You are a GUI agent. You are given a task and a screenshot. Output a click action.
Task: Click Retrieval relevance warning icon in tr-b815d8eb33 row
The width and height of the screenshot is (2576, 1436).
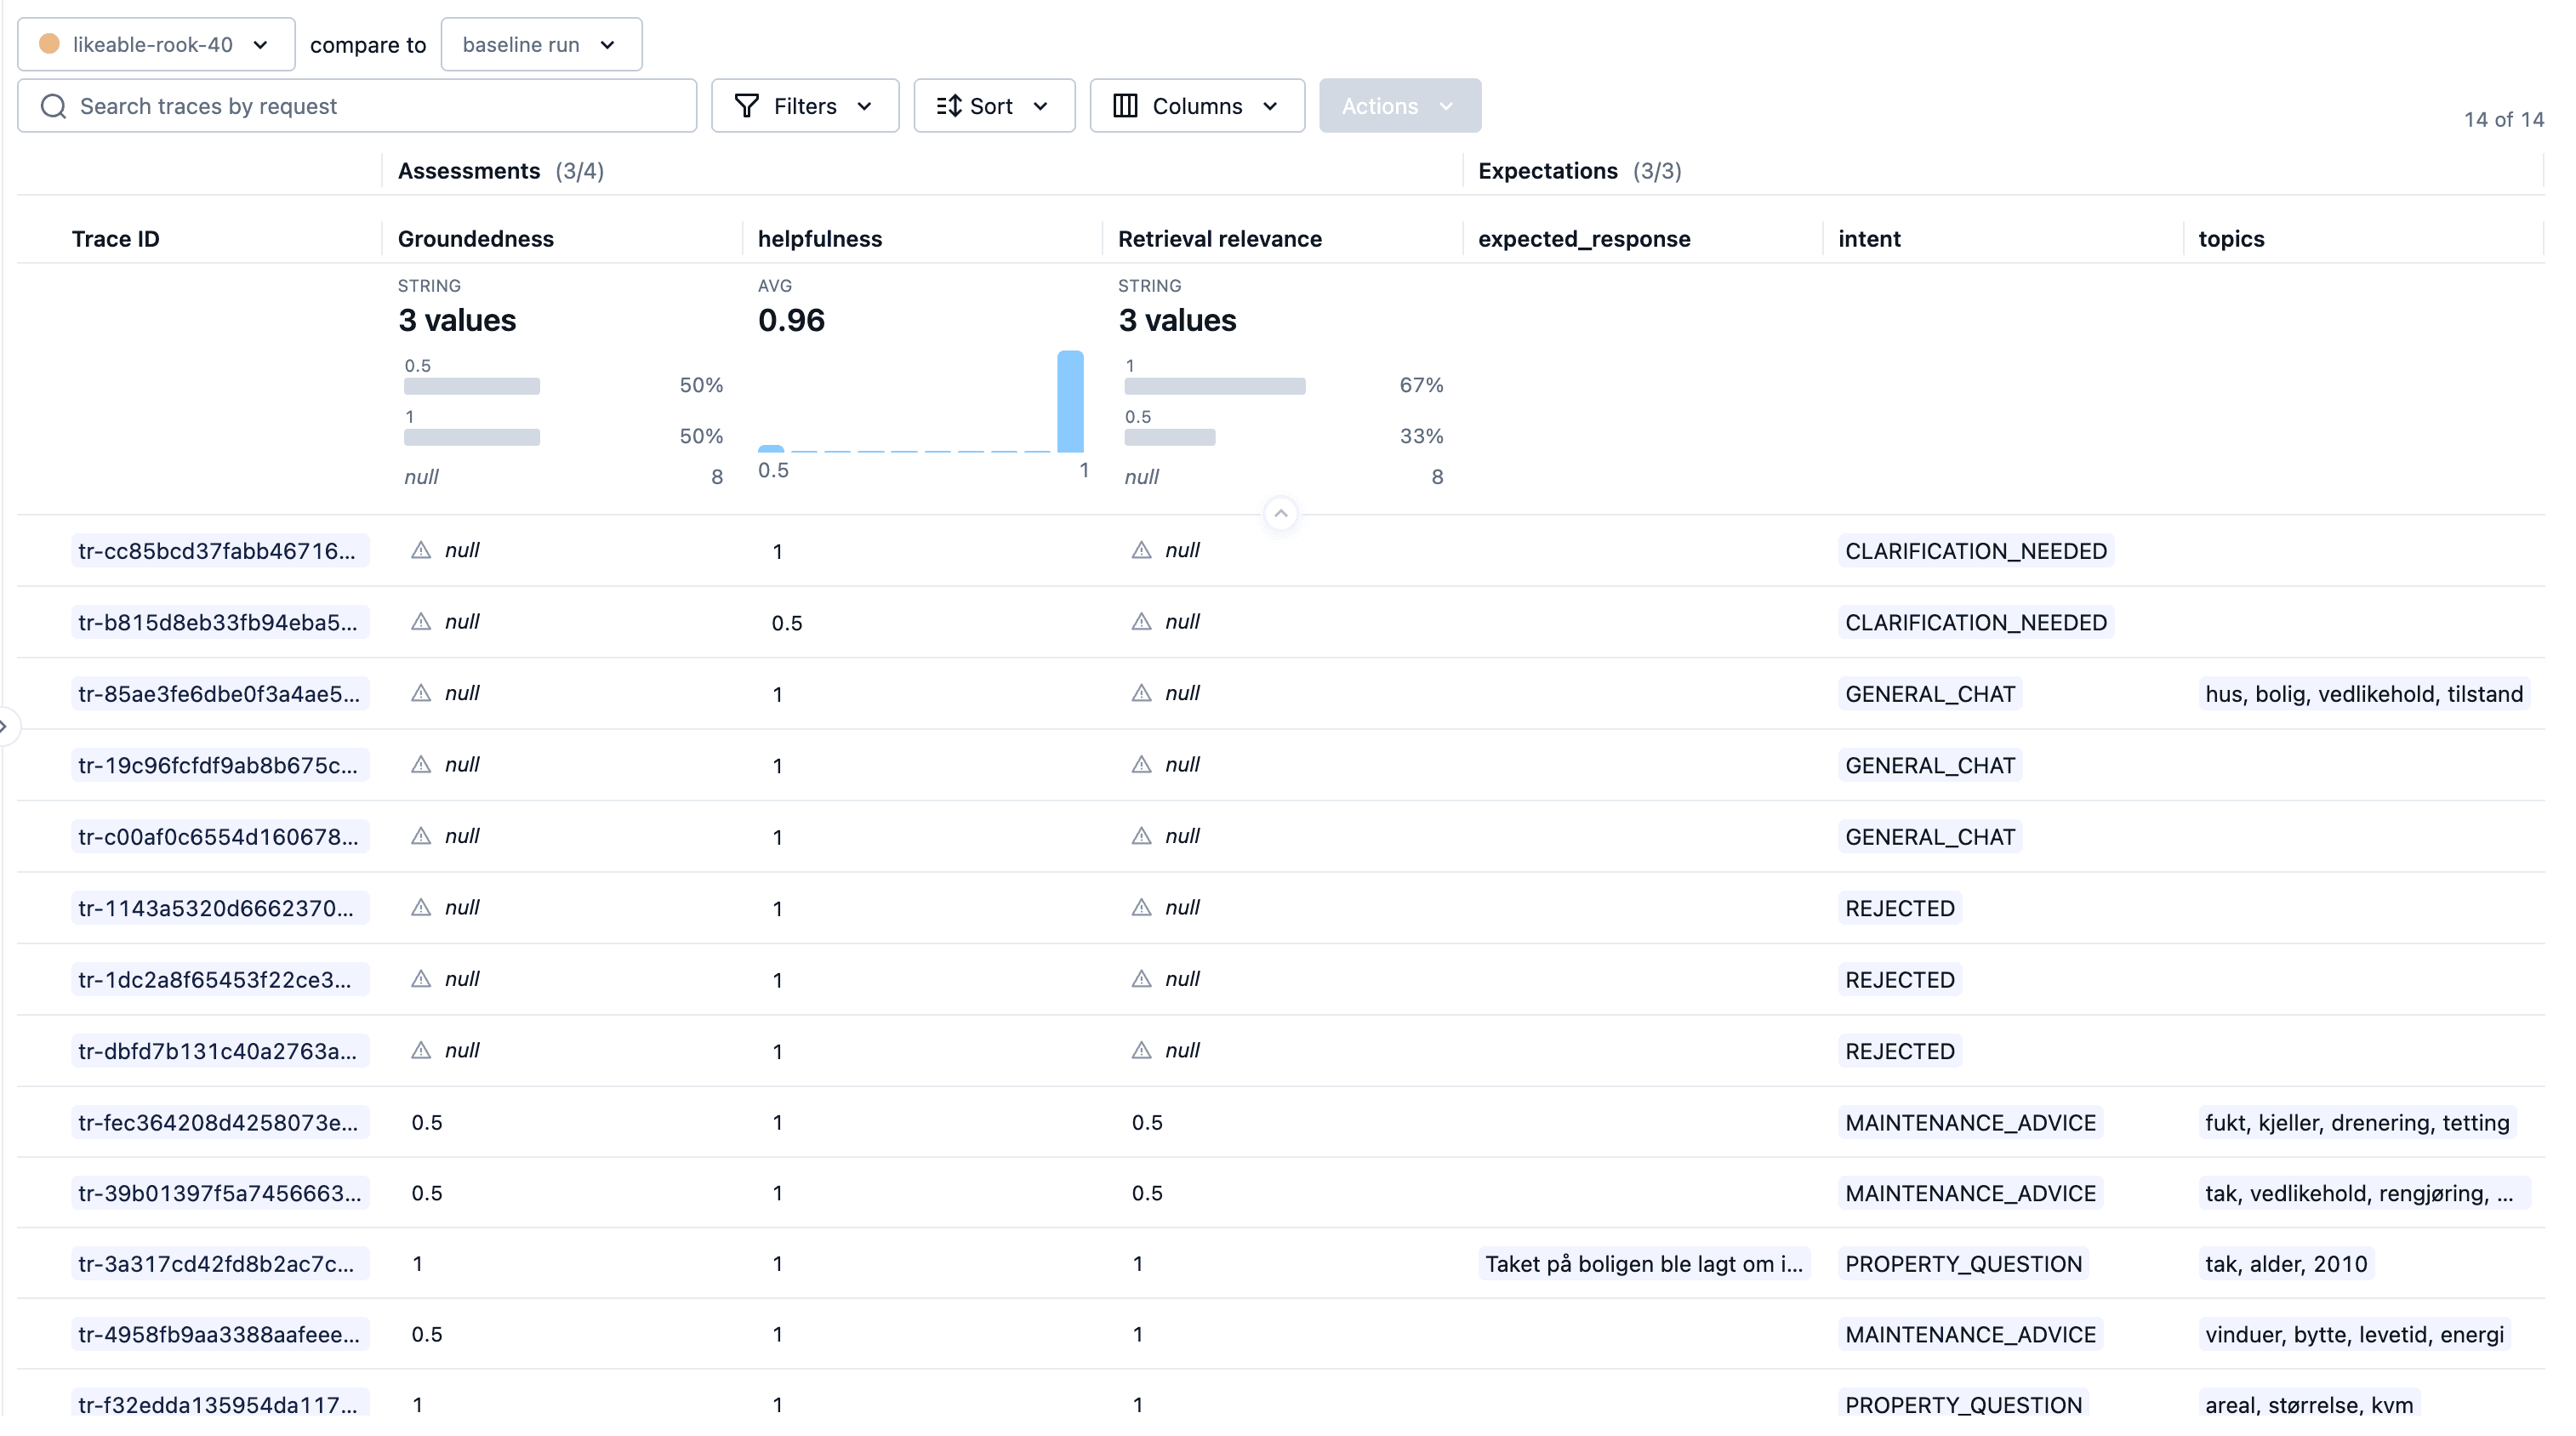1141,621
